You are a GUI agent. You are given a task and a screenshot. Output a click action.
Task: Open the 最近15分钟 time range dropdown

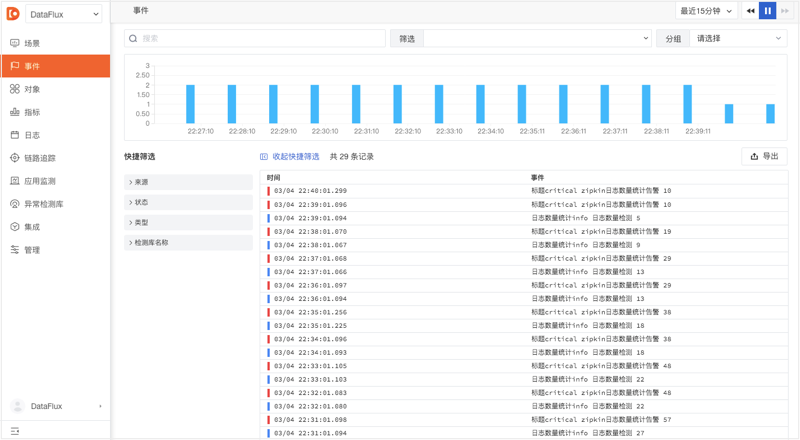click(706, 11)
